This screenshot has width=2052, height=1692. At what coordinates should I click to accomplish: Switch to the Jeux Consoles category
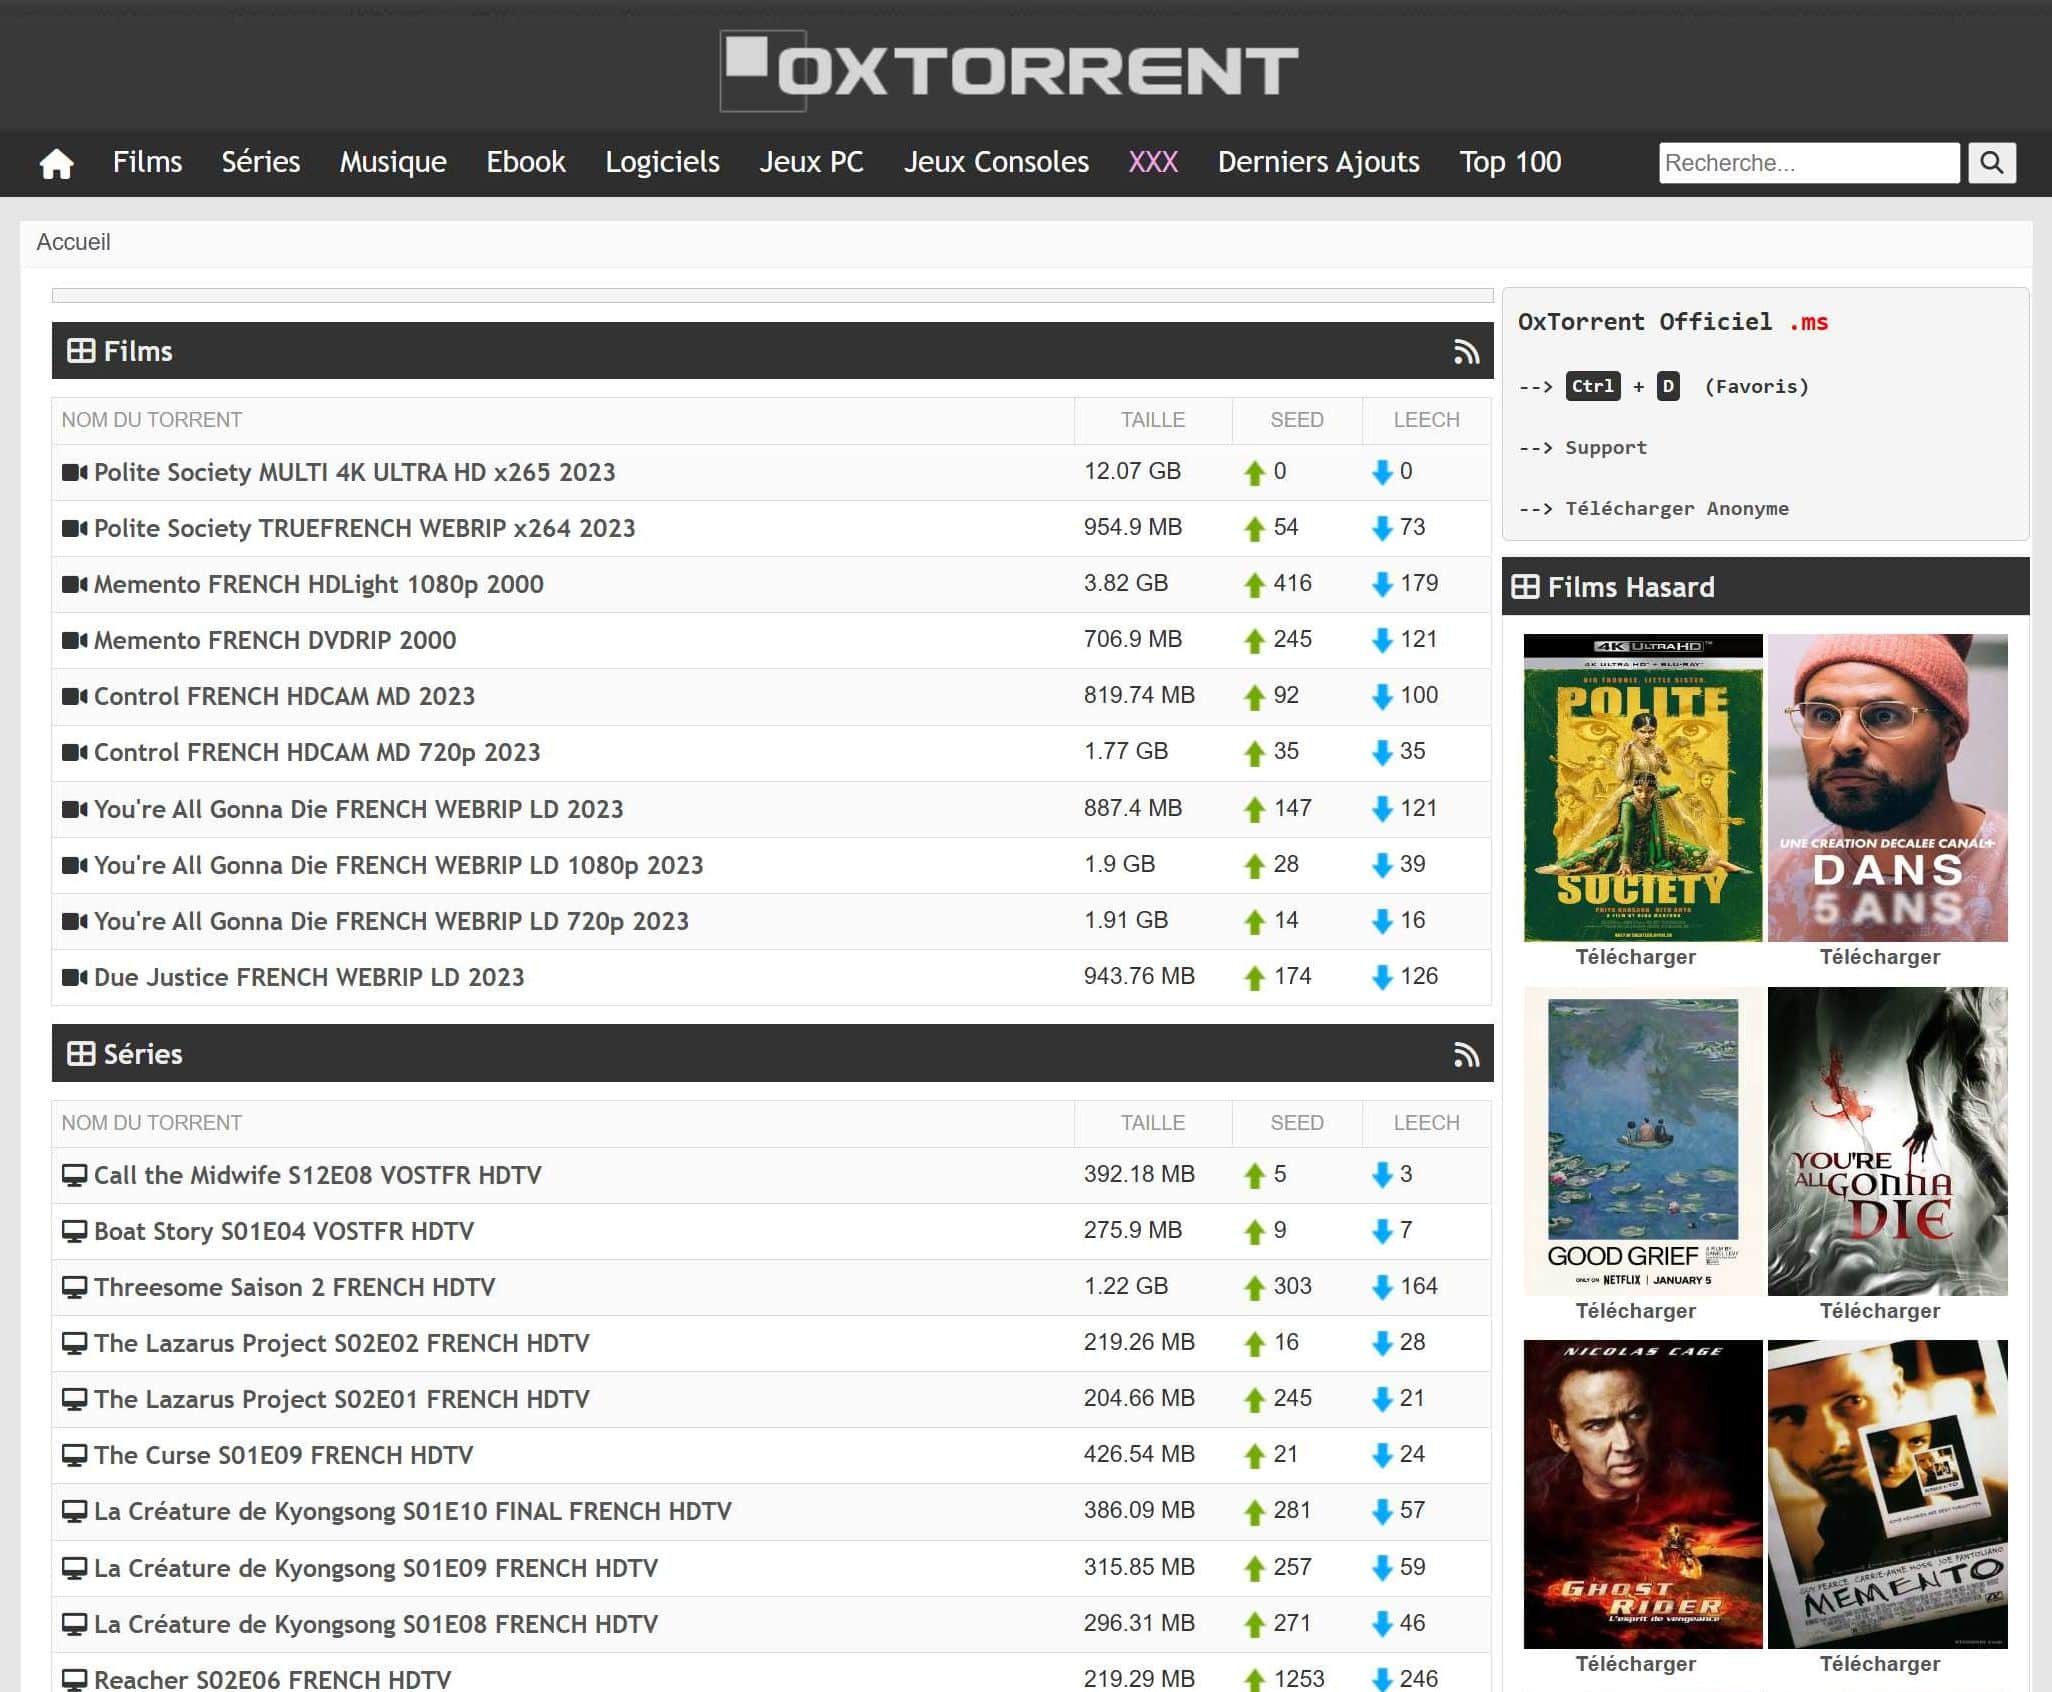click(996, 162)
